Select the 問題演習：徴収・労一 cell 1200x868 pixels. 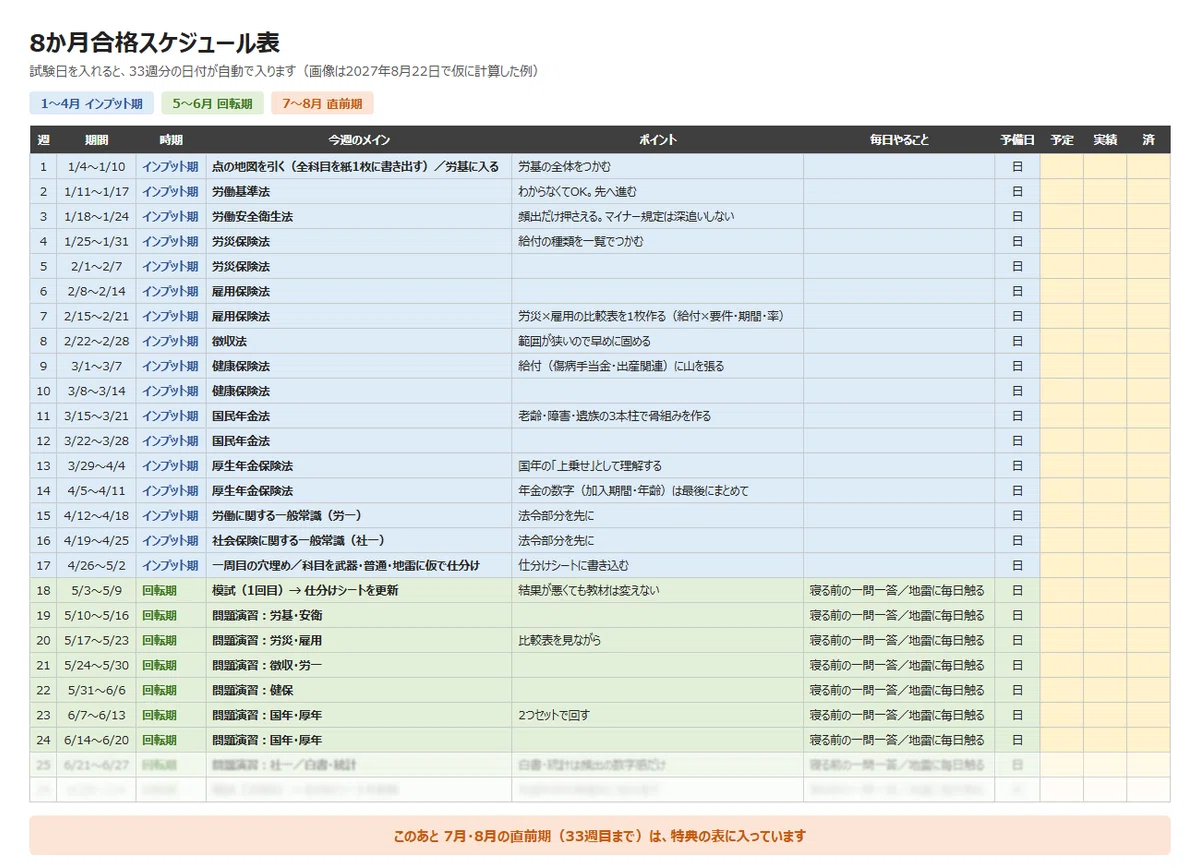(359, 665)
